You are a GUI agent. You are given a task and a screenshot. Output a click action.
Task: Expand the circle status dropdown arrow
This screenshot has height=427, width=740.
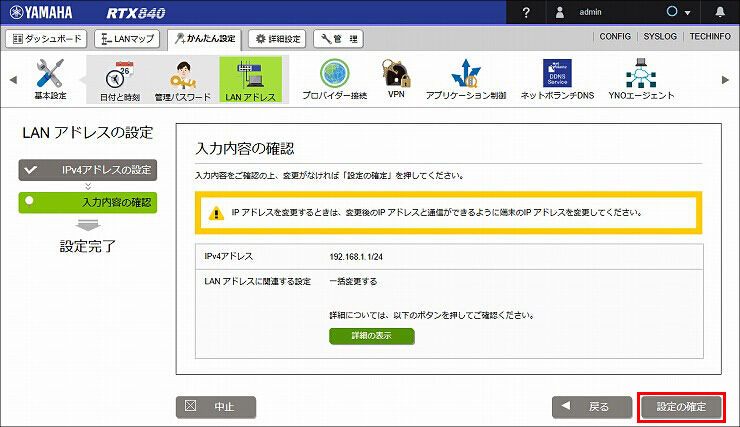pyautogui.click(x=688, y=13)
